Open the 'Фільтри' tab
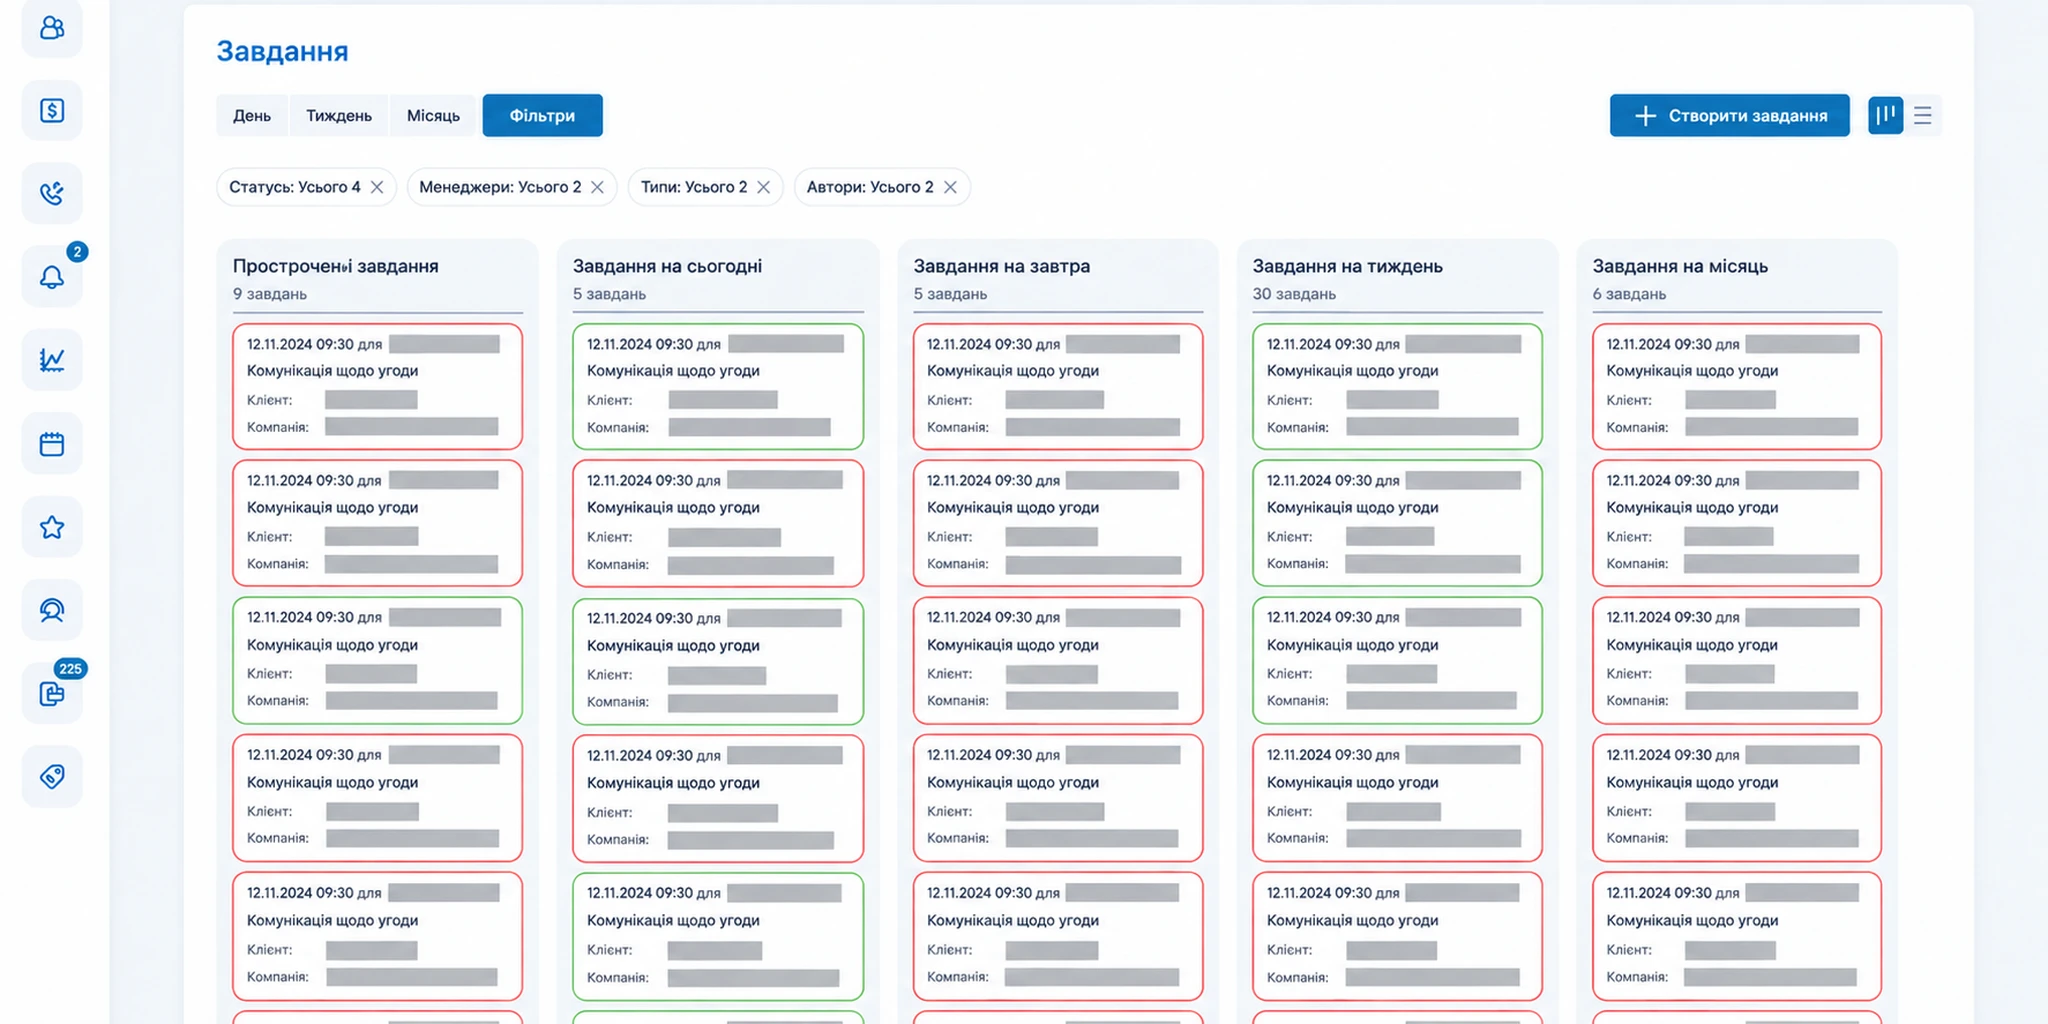Viewport: 2048px width, 1024px height. (542, 115)
